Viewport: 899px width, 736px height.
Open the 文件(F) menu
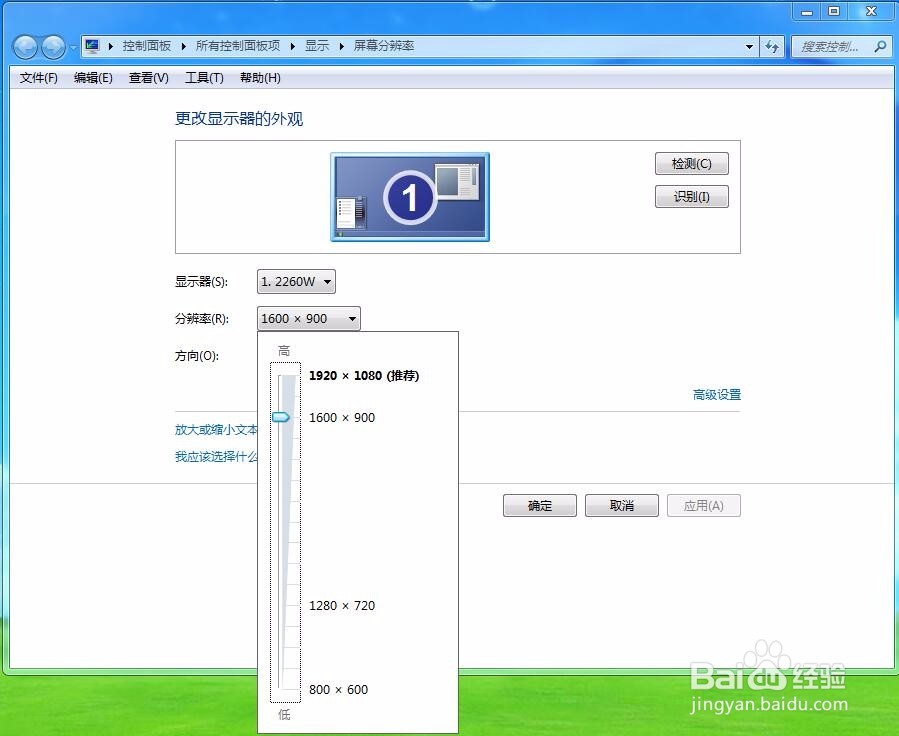coord(38,77)
